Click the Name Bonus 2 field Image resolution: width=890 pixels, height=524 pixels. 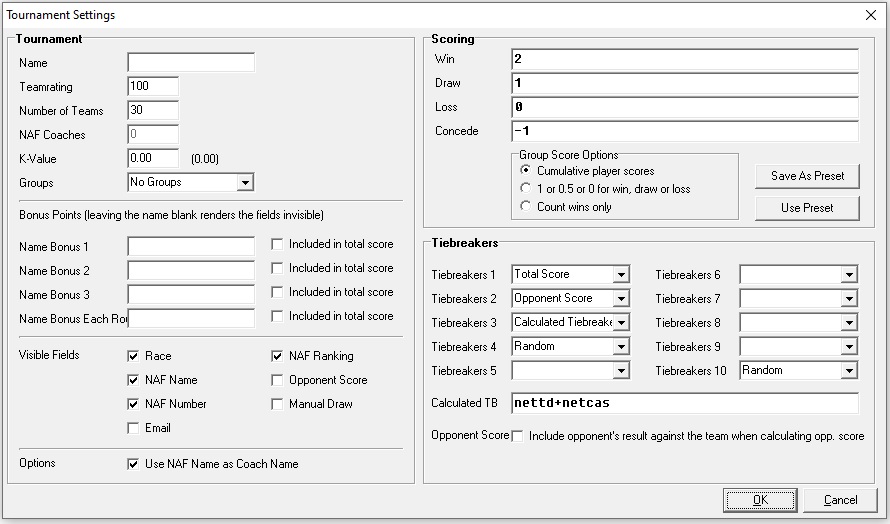click(x=191, y=270)
